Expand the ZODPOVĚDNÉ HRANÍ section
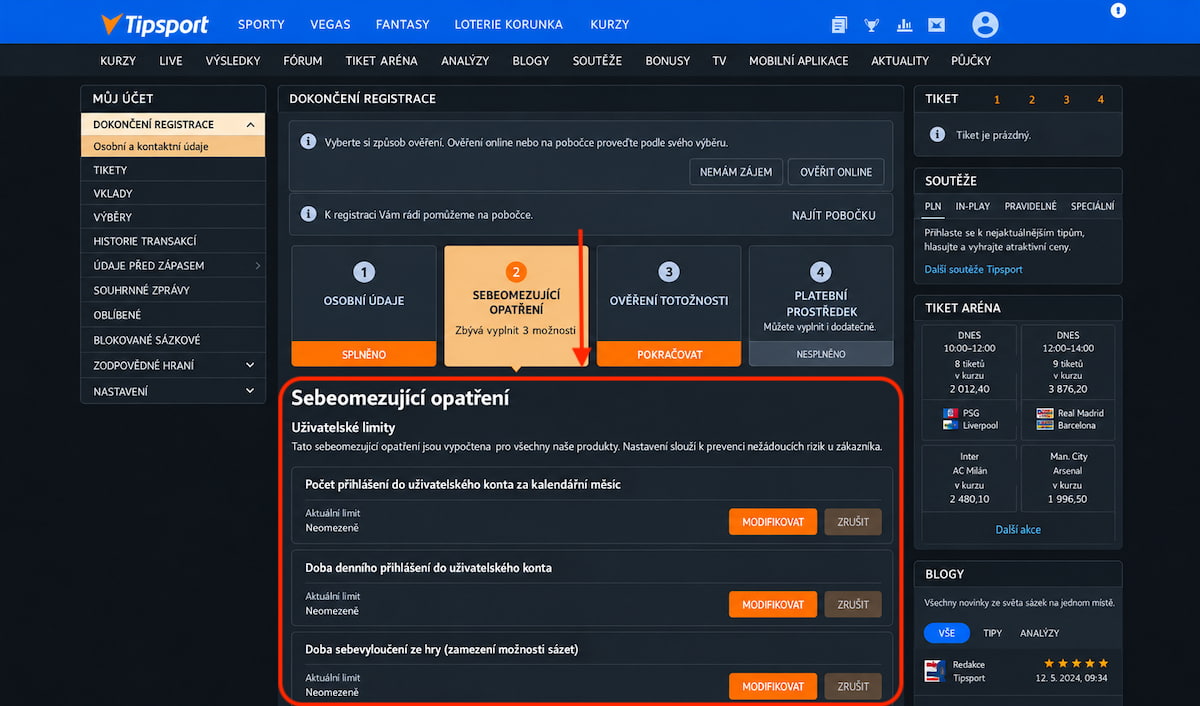 coord(249,366)
